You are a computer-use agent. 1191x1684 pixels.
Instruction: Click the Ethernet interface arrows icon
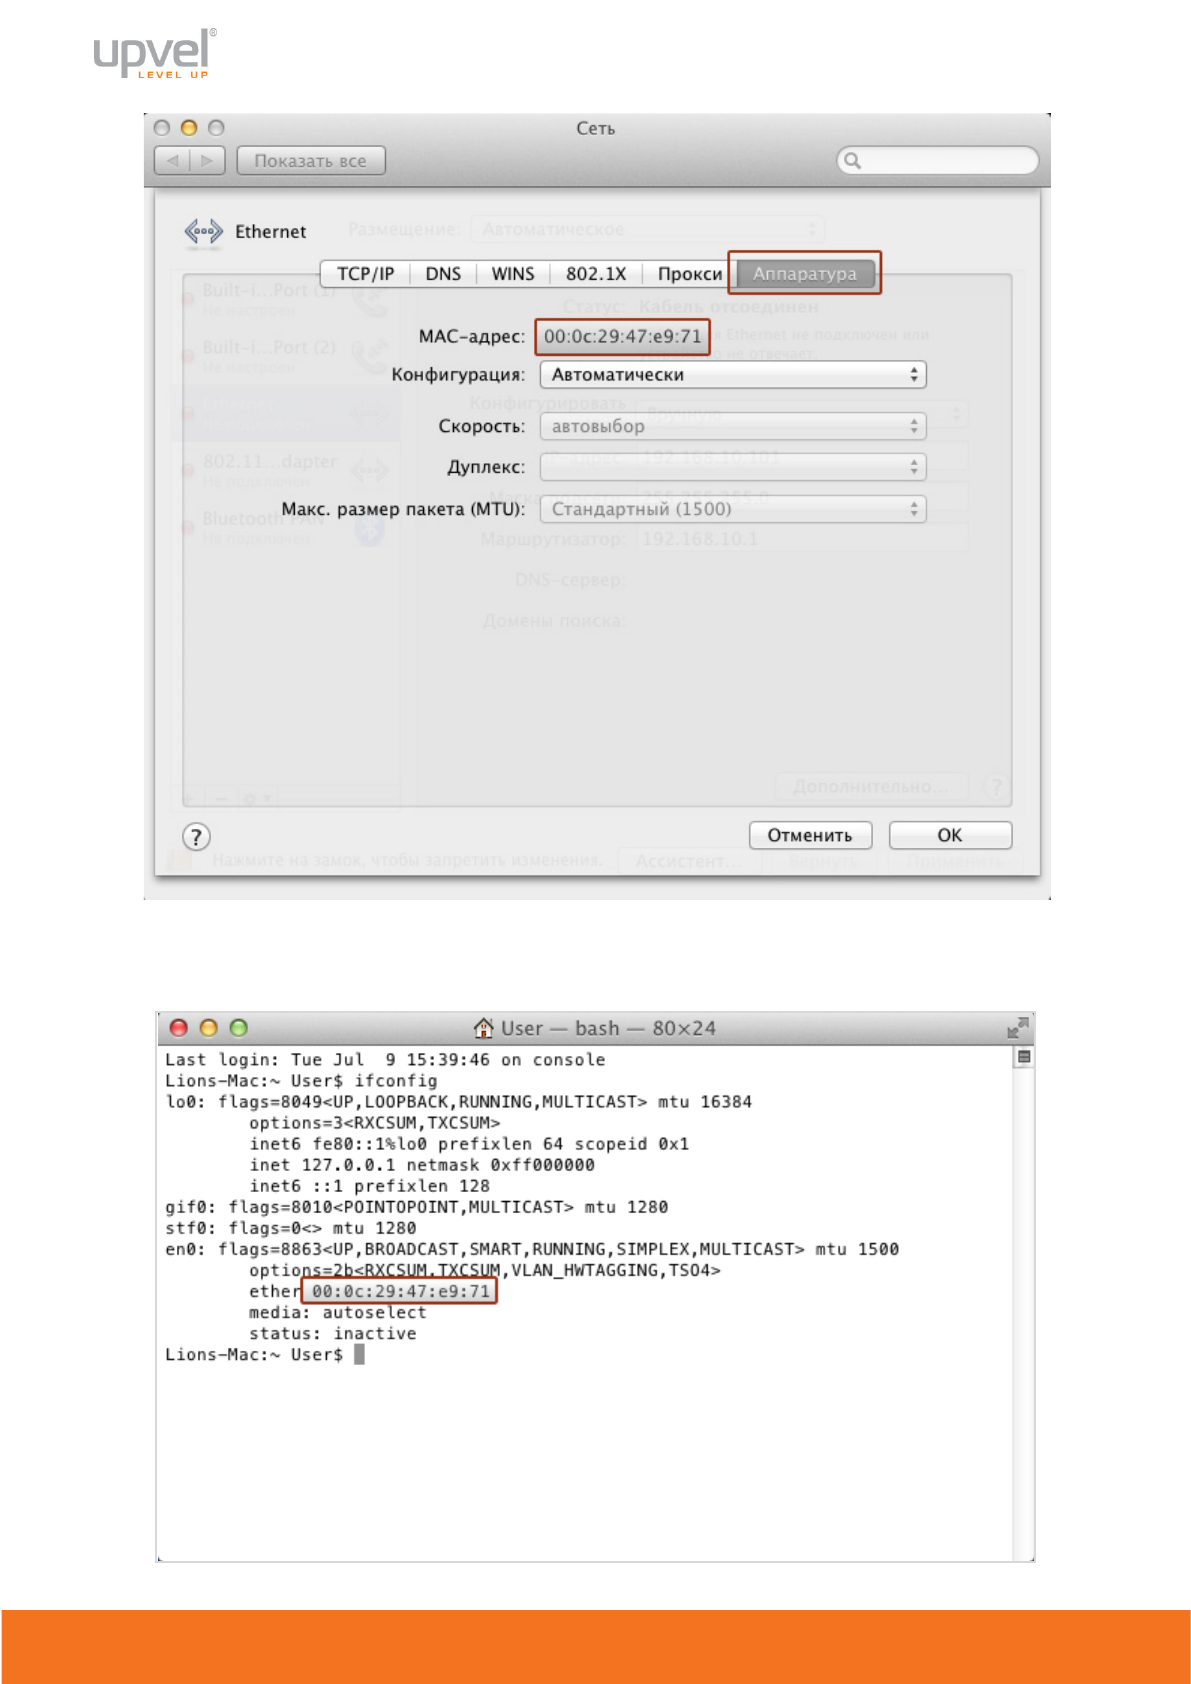tap(203, 231)
